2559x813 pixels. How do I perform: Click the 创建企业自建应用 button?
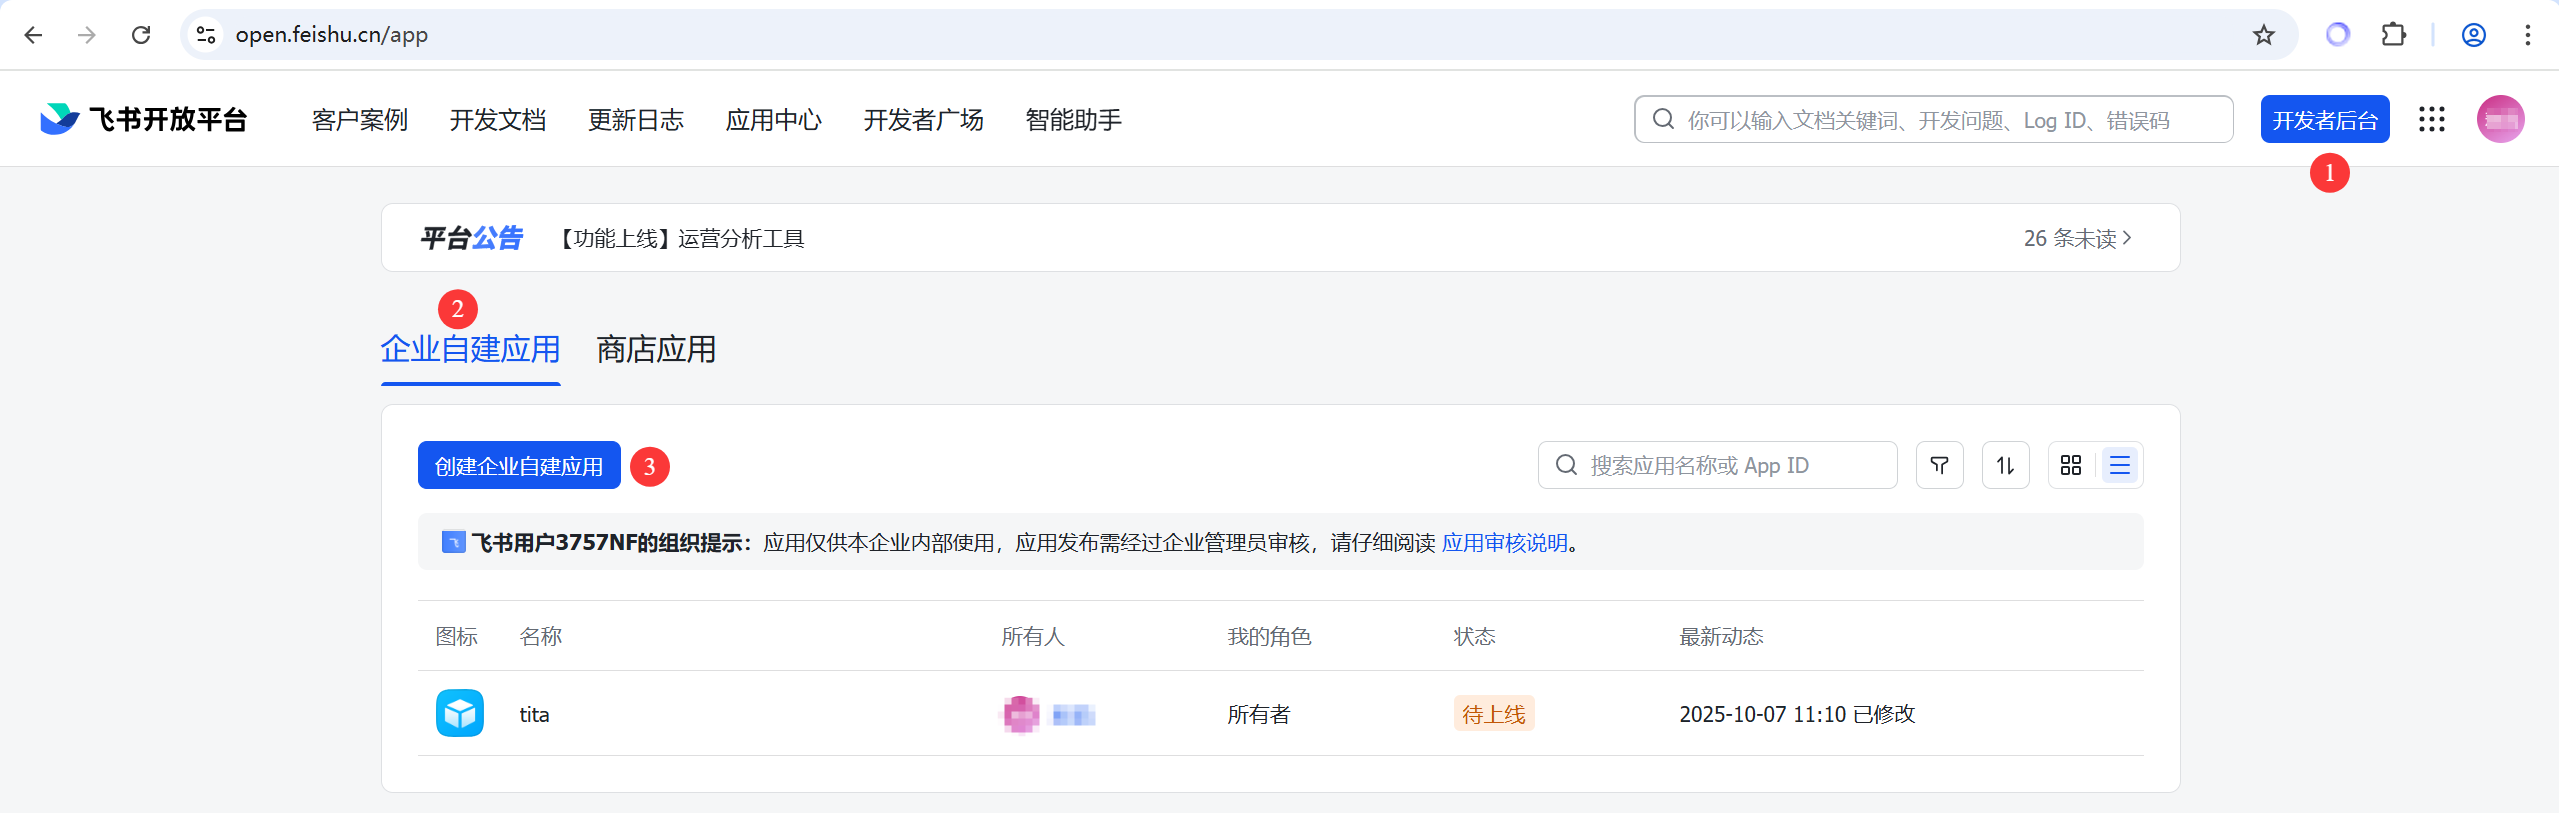pos(519,466)
